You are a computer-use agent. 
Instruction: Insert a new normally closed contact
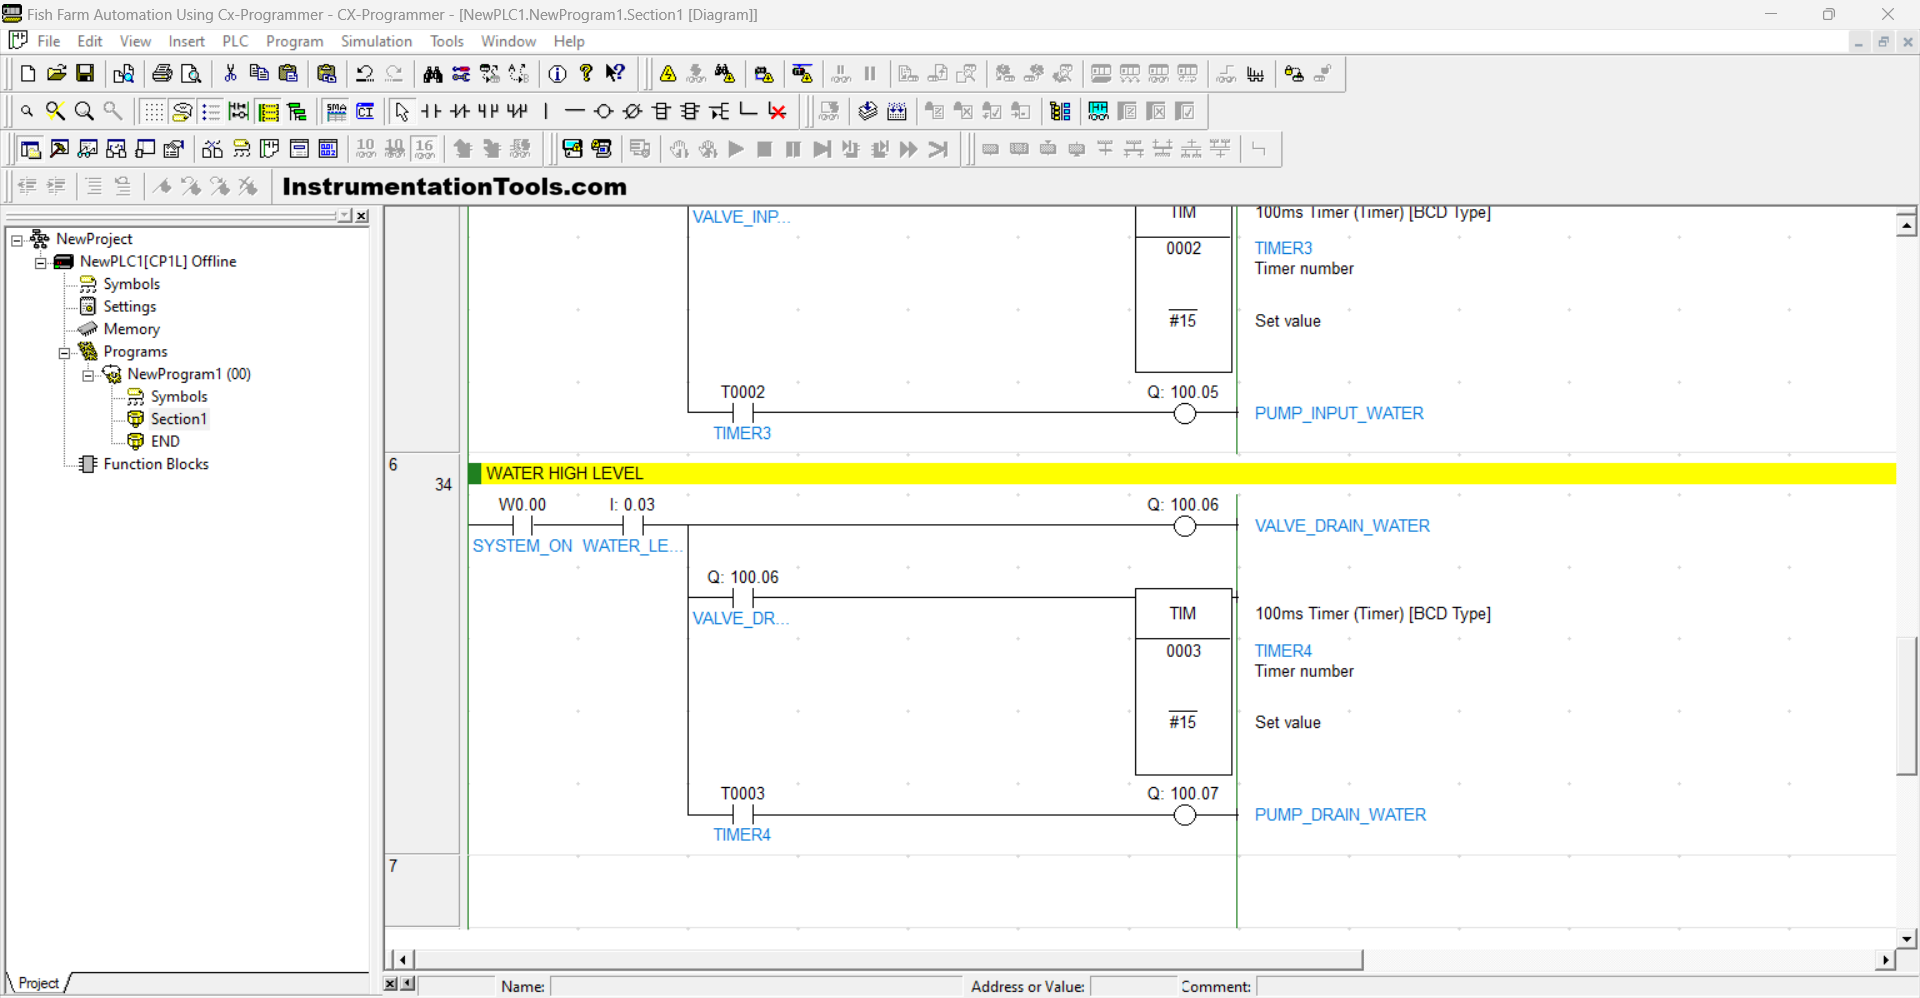click(460, 111)
